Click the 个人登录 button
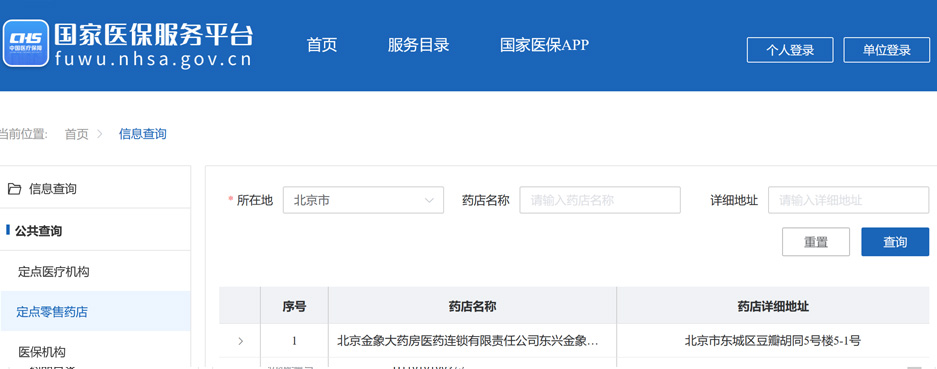Screen dimensions: 937x369 790,50
